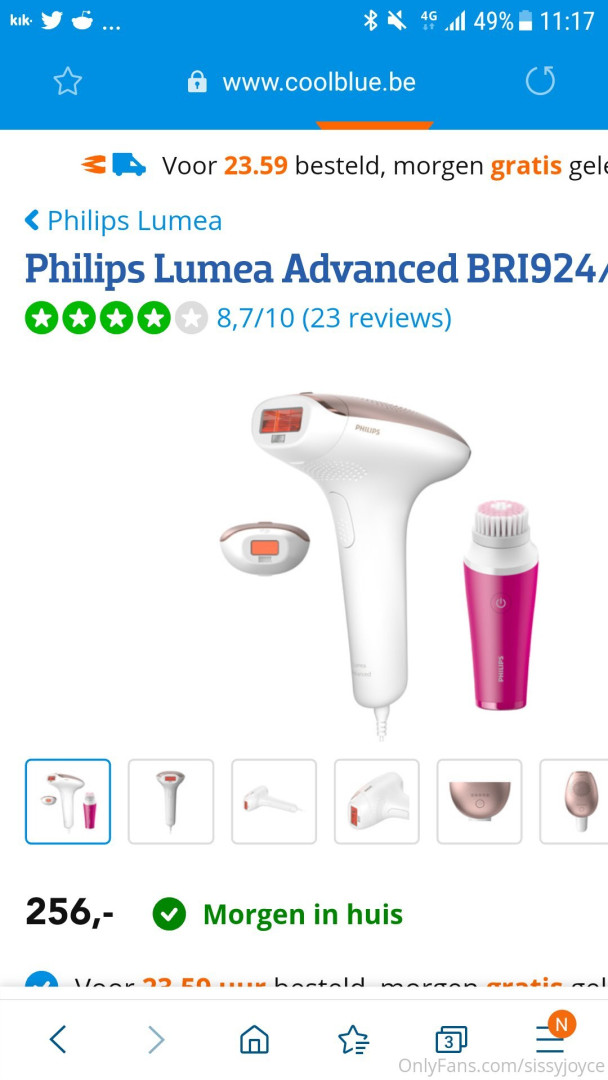Open the Twitter notification in status bar

pyautogui.click(x=52, y=21)
